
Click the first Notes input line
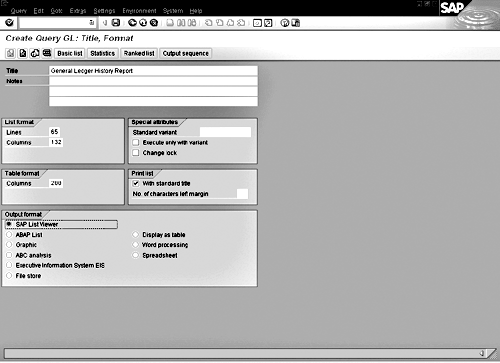coord(153,81)
